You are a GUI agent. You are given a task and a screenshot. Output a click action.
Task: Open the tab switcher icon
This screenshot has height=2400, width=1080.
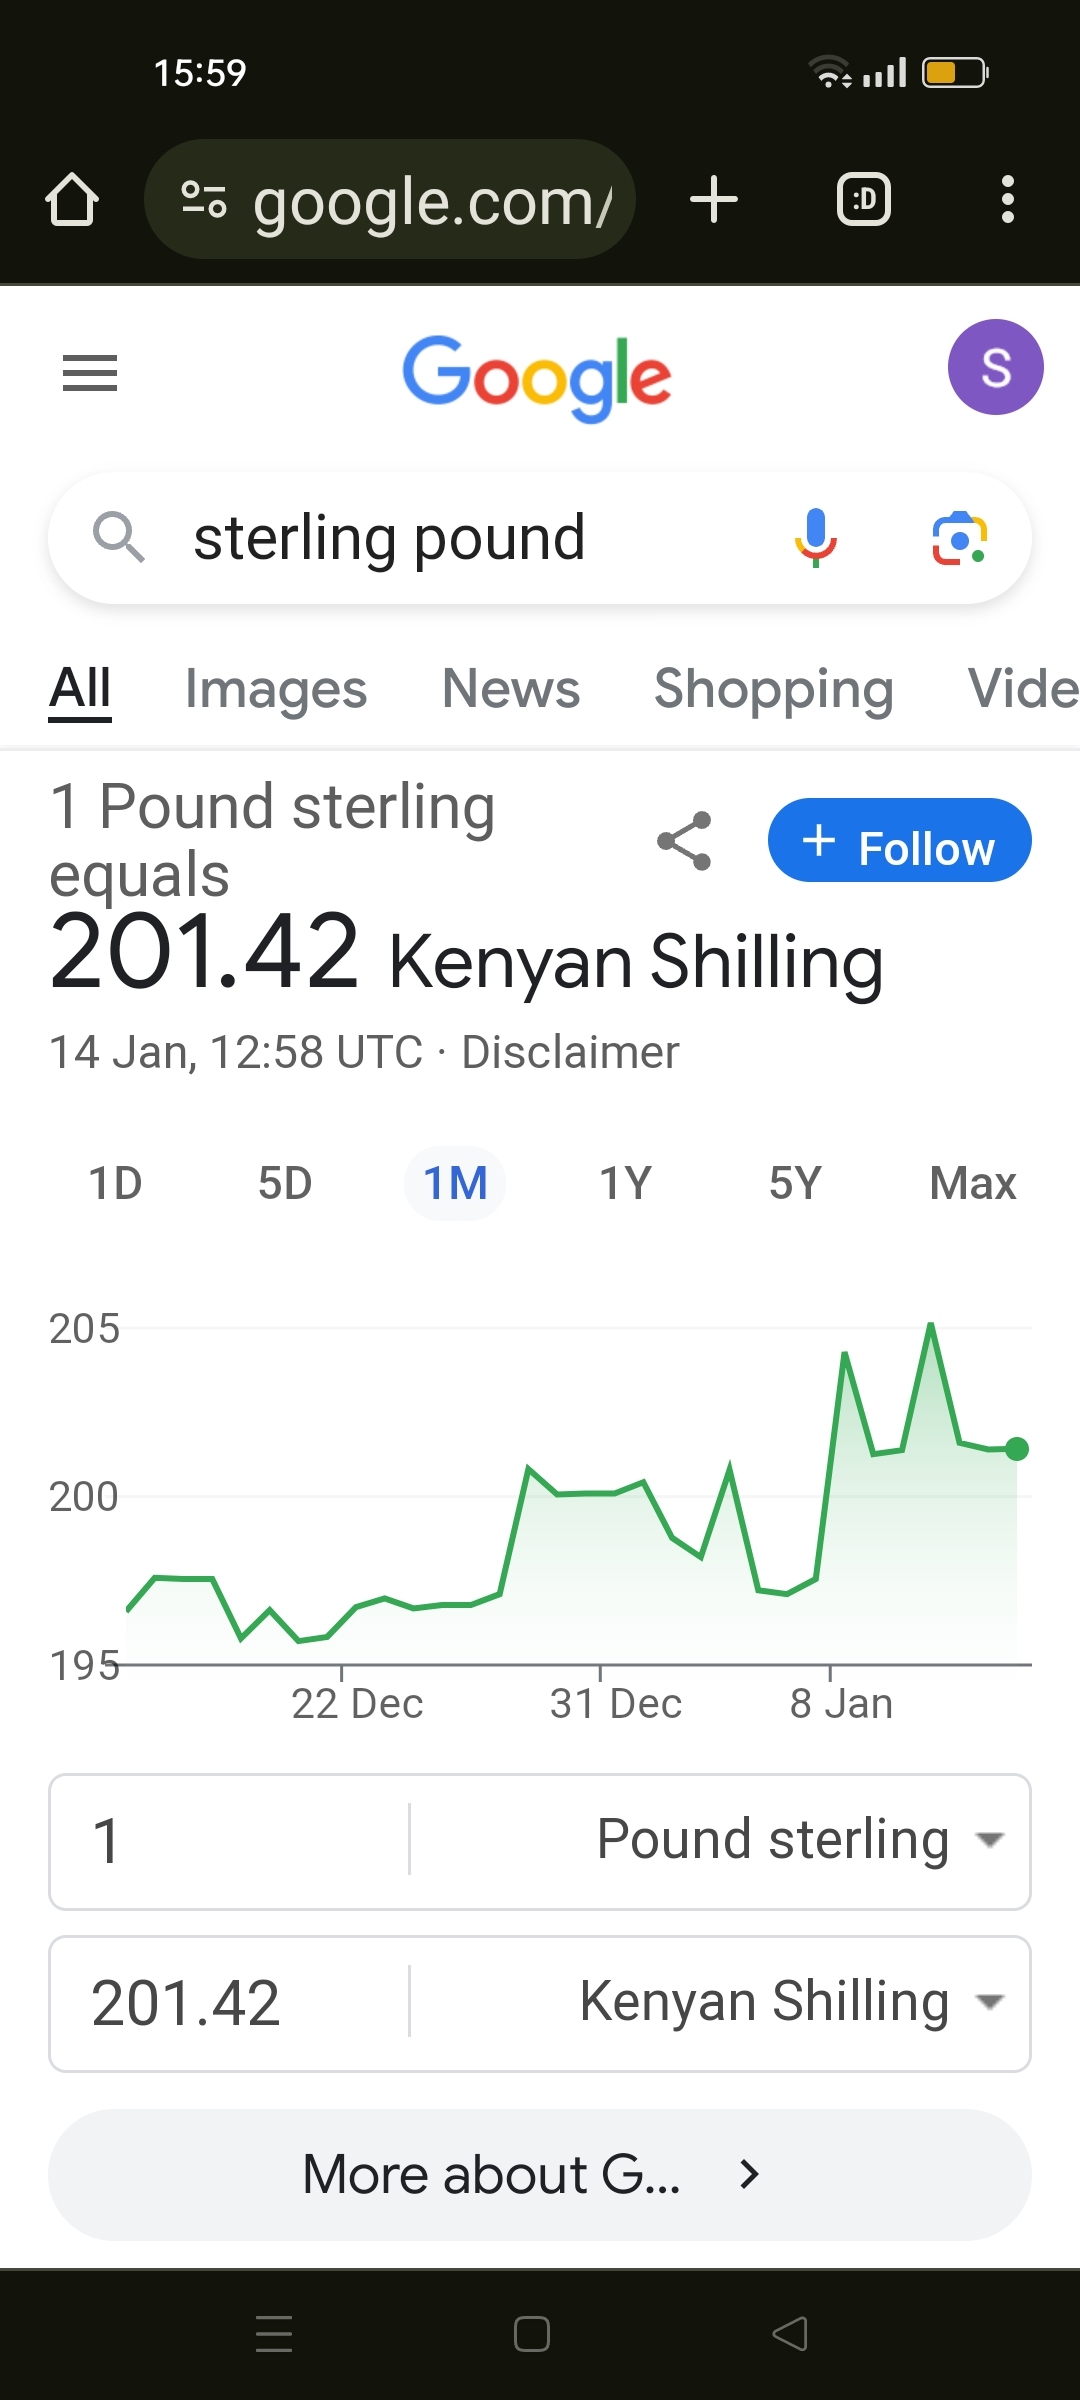[x=864, y=199]
